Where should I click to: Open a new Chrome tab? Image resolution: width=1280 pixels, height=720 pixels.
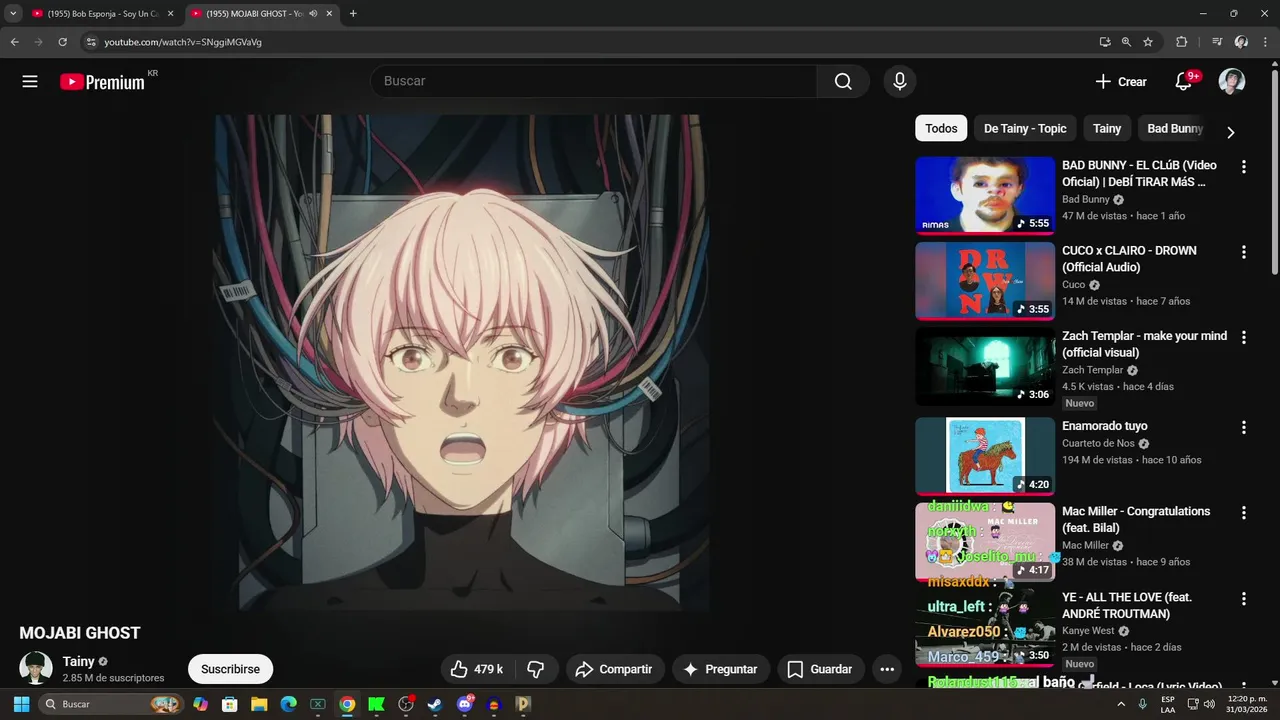point(353,14)
